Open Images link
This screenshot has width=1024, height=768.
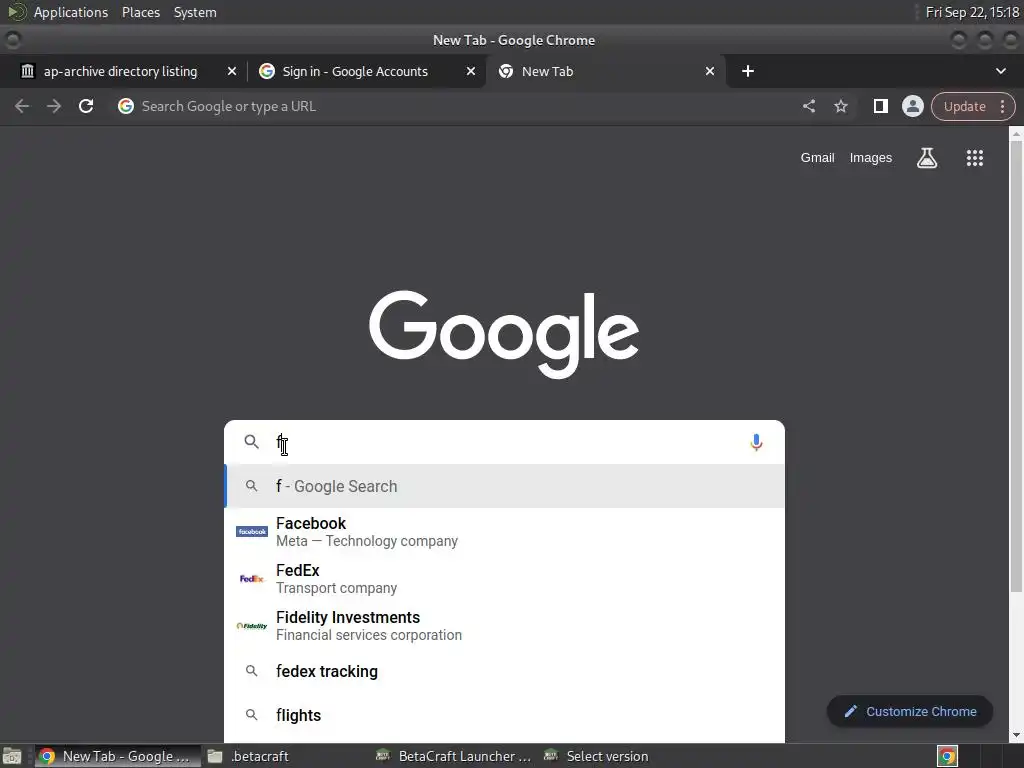(871, 157)
